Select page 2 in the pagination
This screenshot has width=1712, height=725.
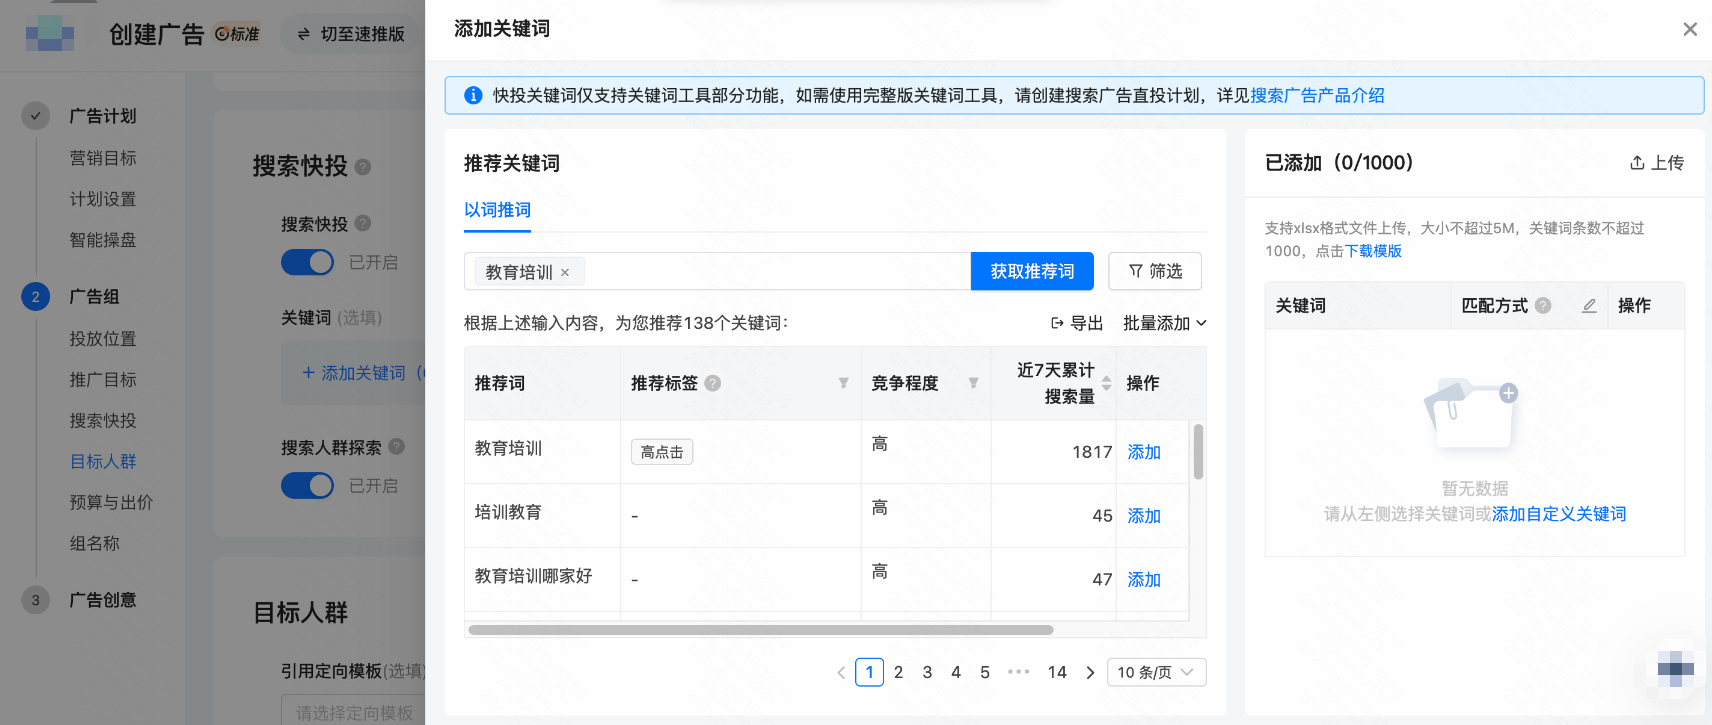tap(898, 672)
